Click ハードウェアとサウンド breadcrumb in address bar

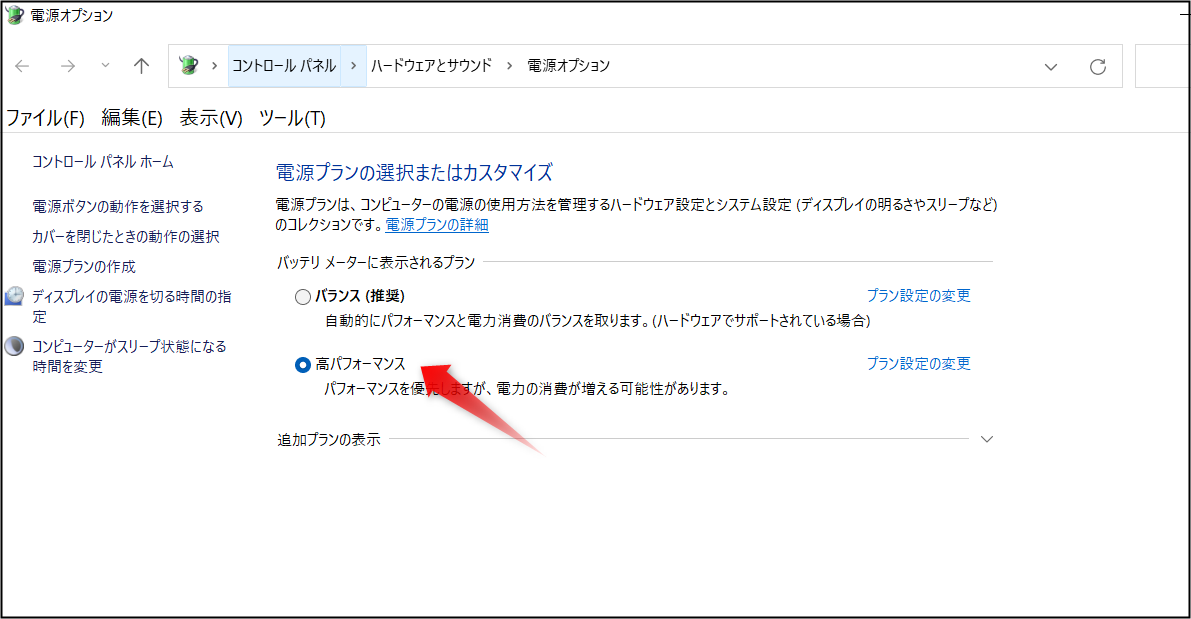point(432,65)
